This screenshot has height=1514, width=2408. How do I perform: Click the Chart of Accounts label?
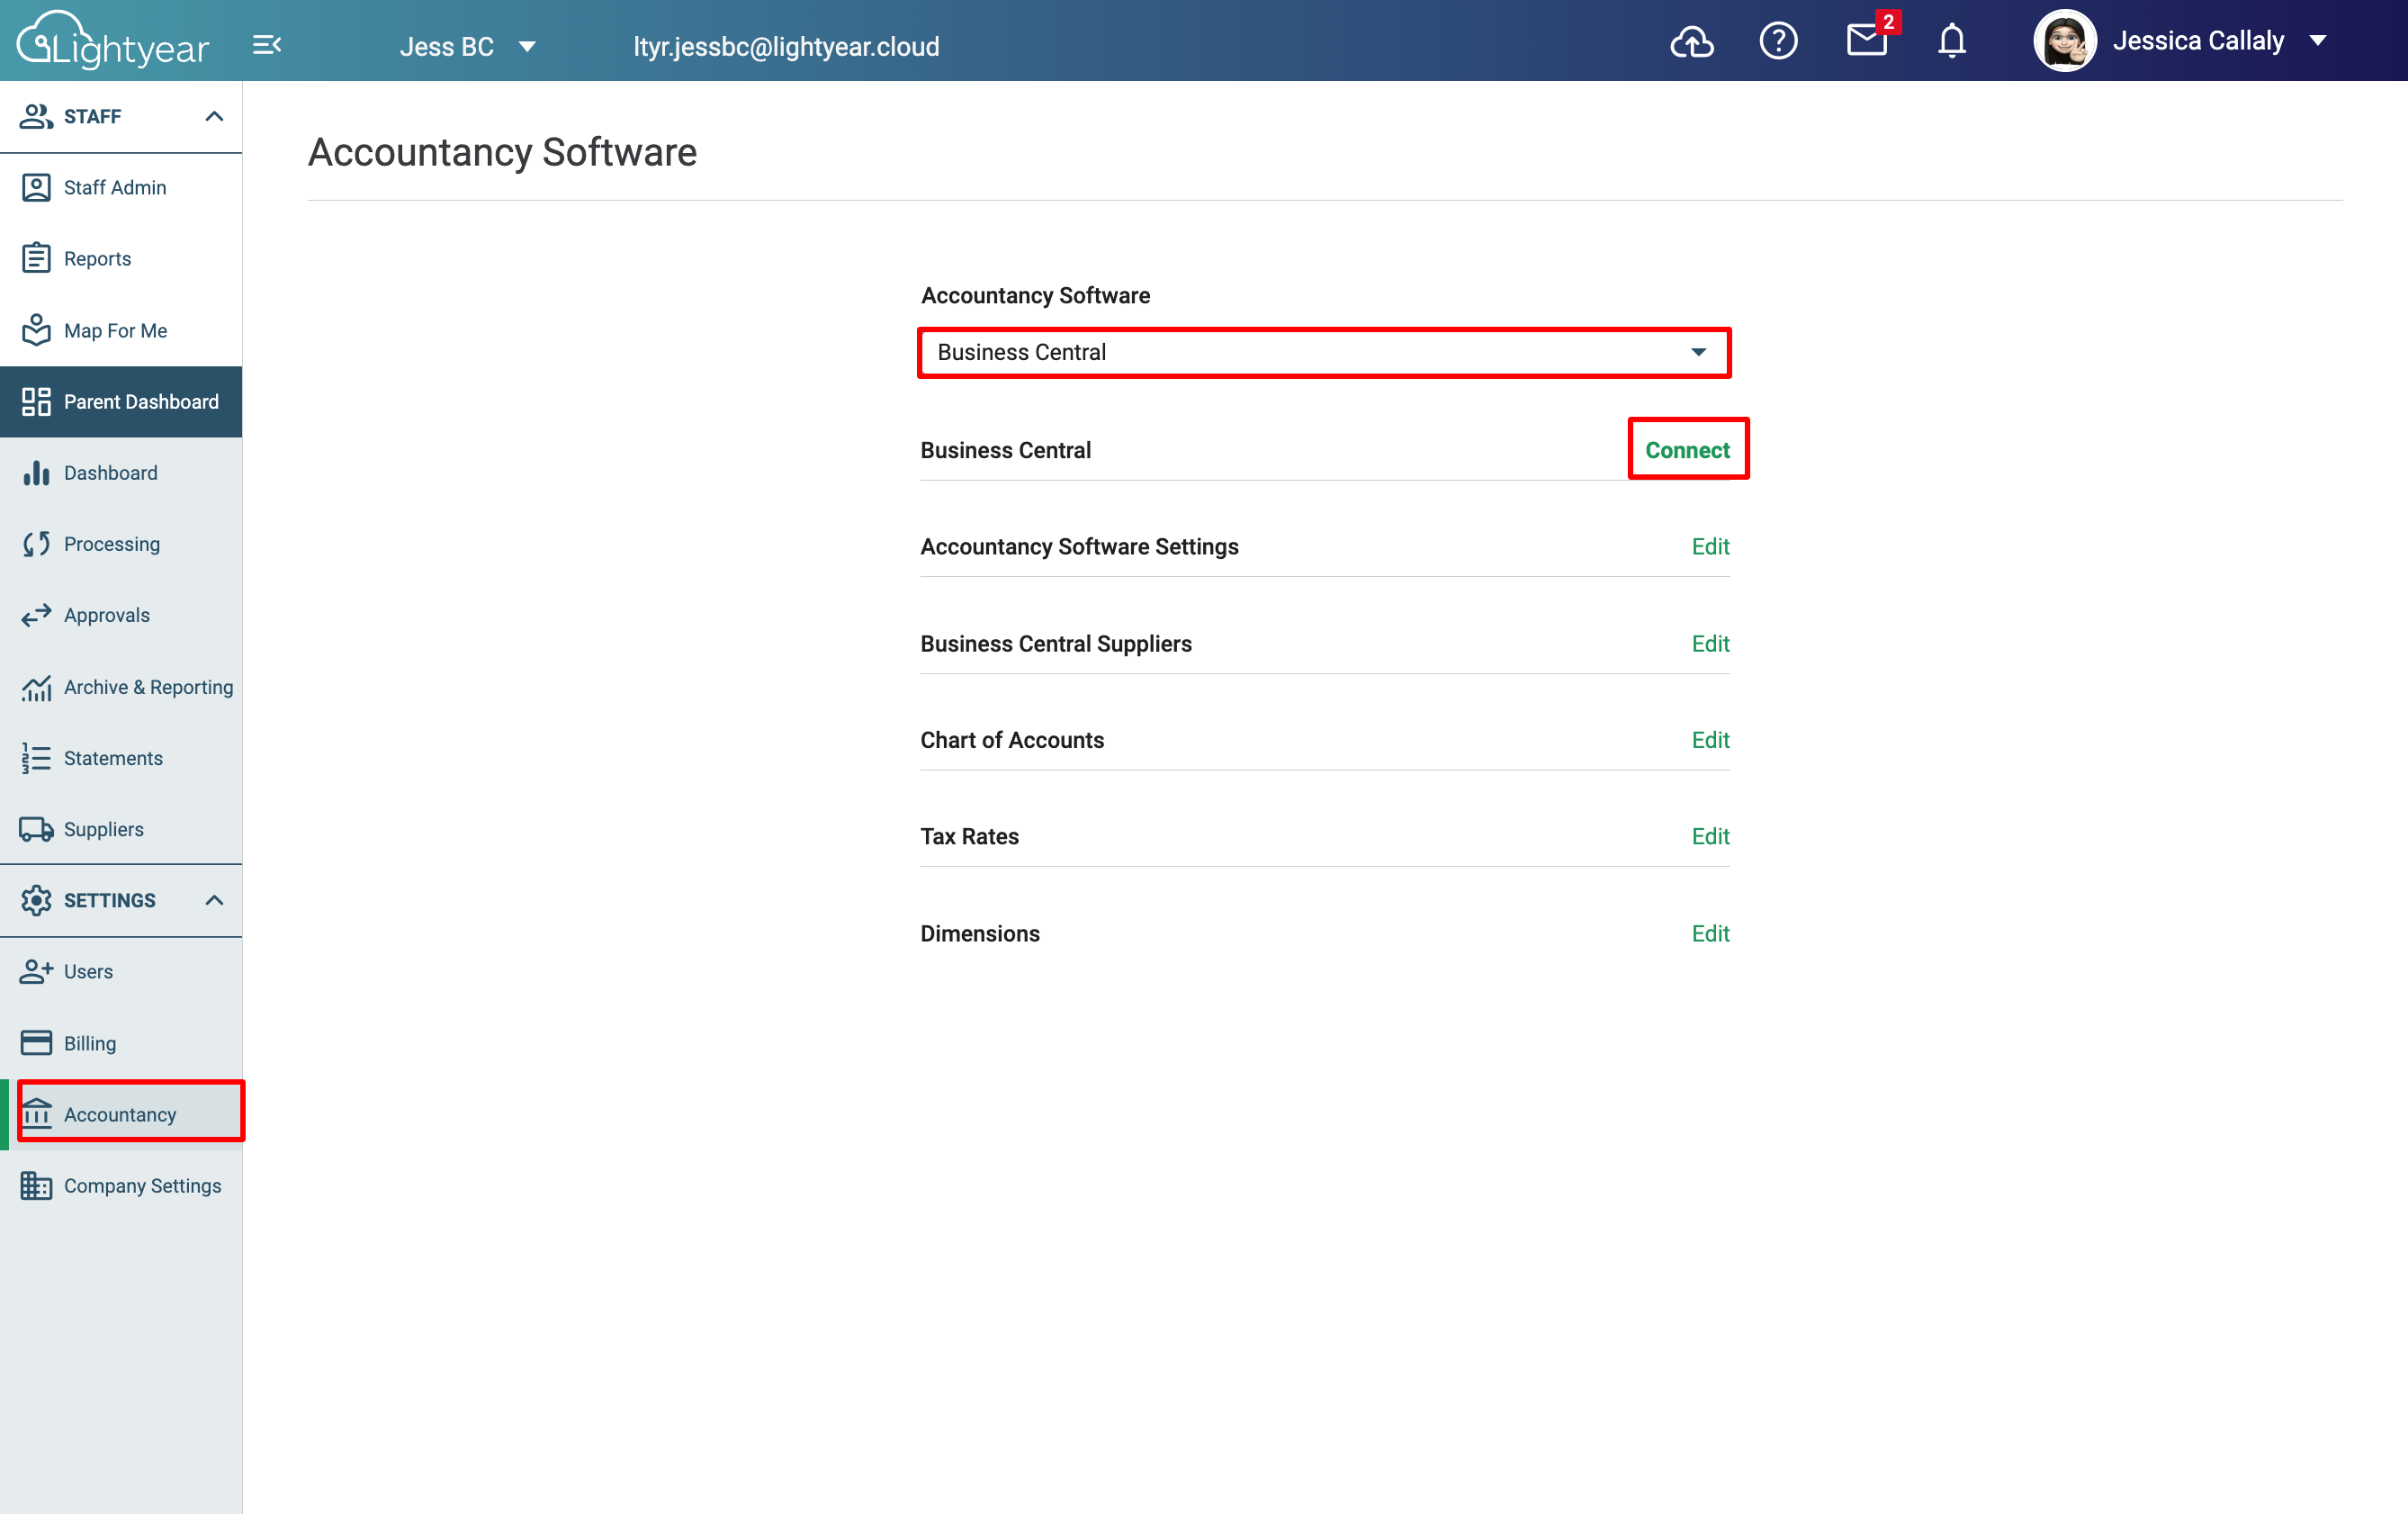1012,739
